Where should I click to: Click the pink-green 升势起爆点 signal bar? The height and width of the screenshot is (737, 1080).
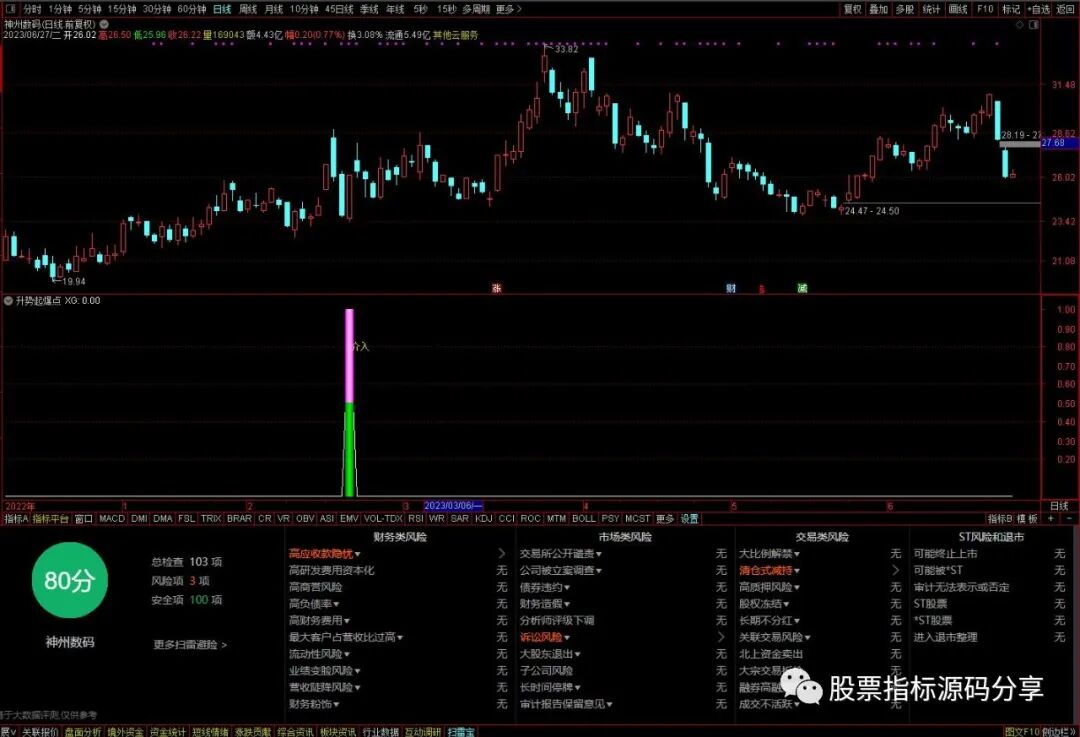click(349, 402)
